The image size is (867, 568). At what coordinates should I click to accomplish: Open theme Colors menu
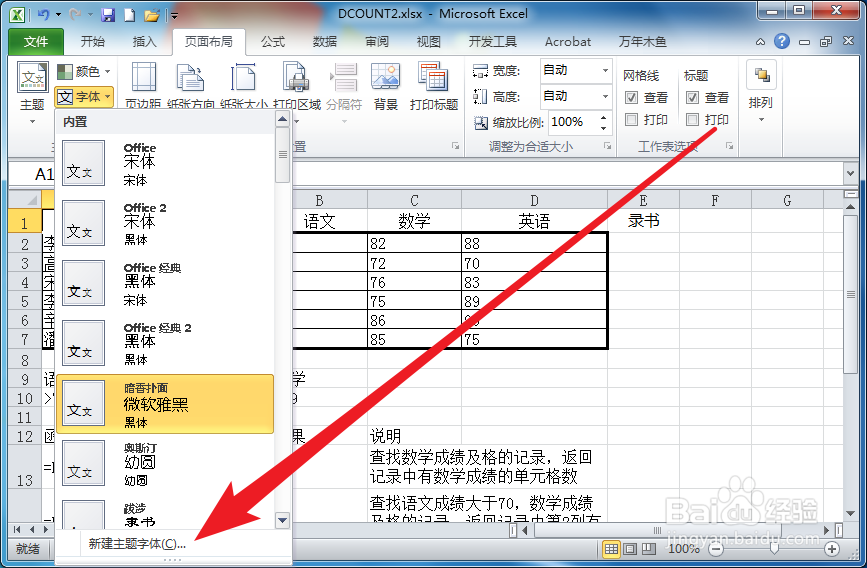coord(84,71)
